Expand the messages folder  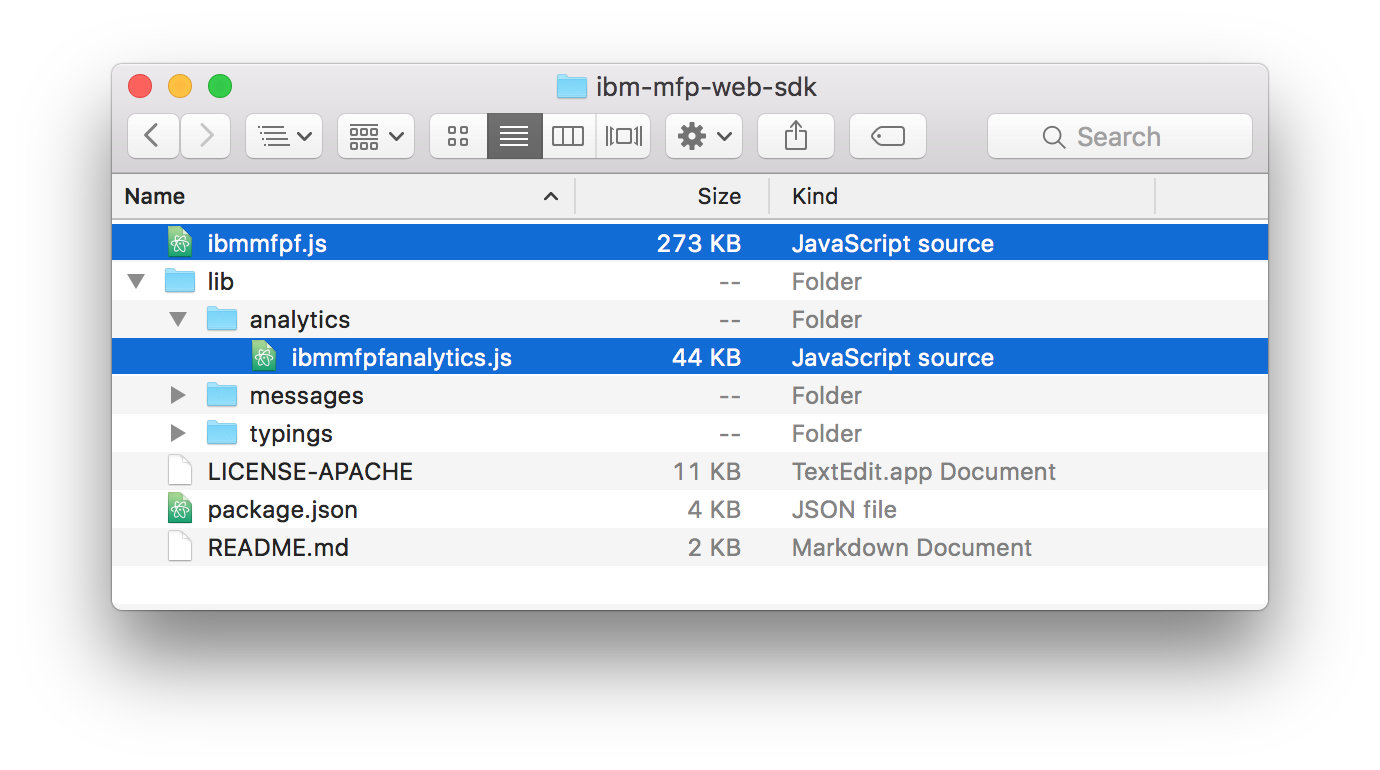pos(178,396)
